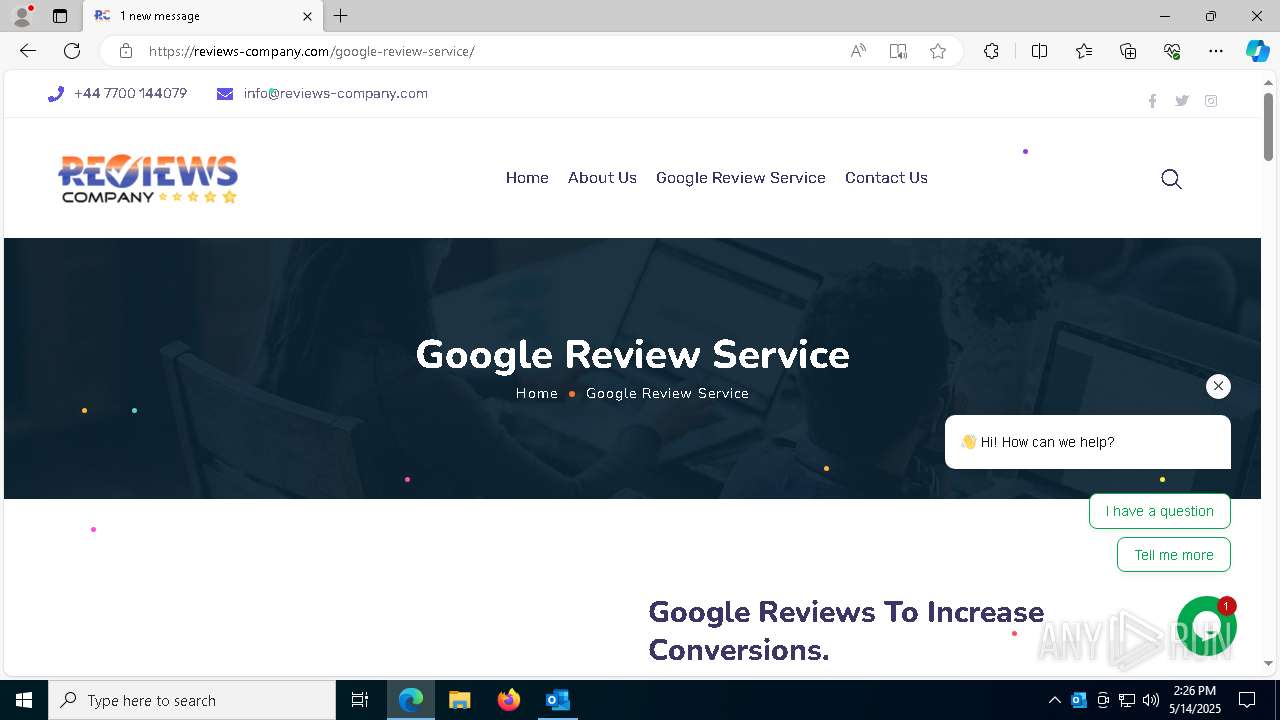Click the page vertical scrollbar thumb
1280x720 pixels.
click(x=1268, y=127)
